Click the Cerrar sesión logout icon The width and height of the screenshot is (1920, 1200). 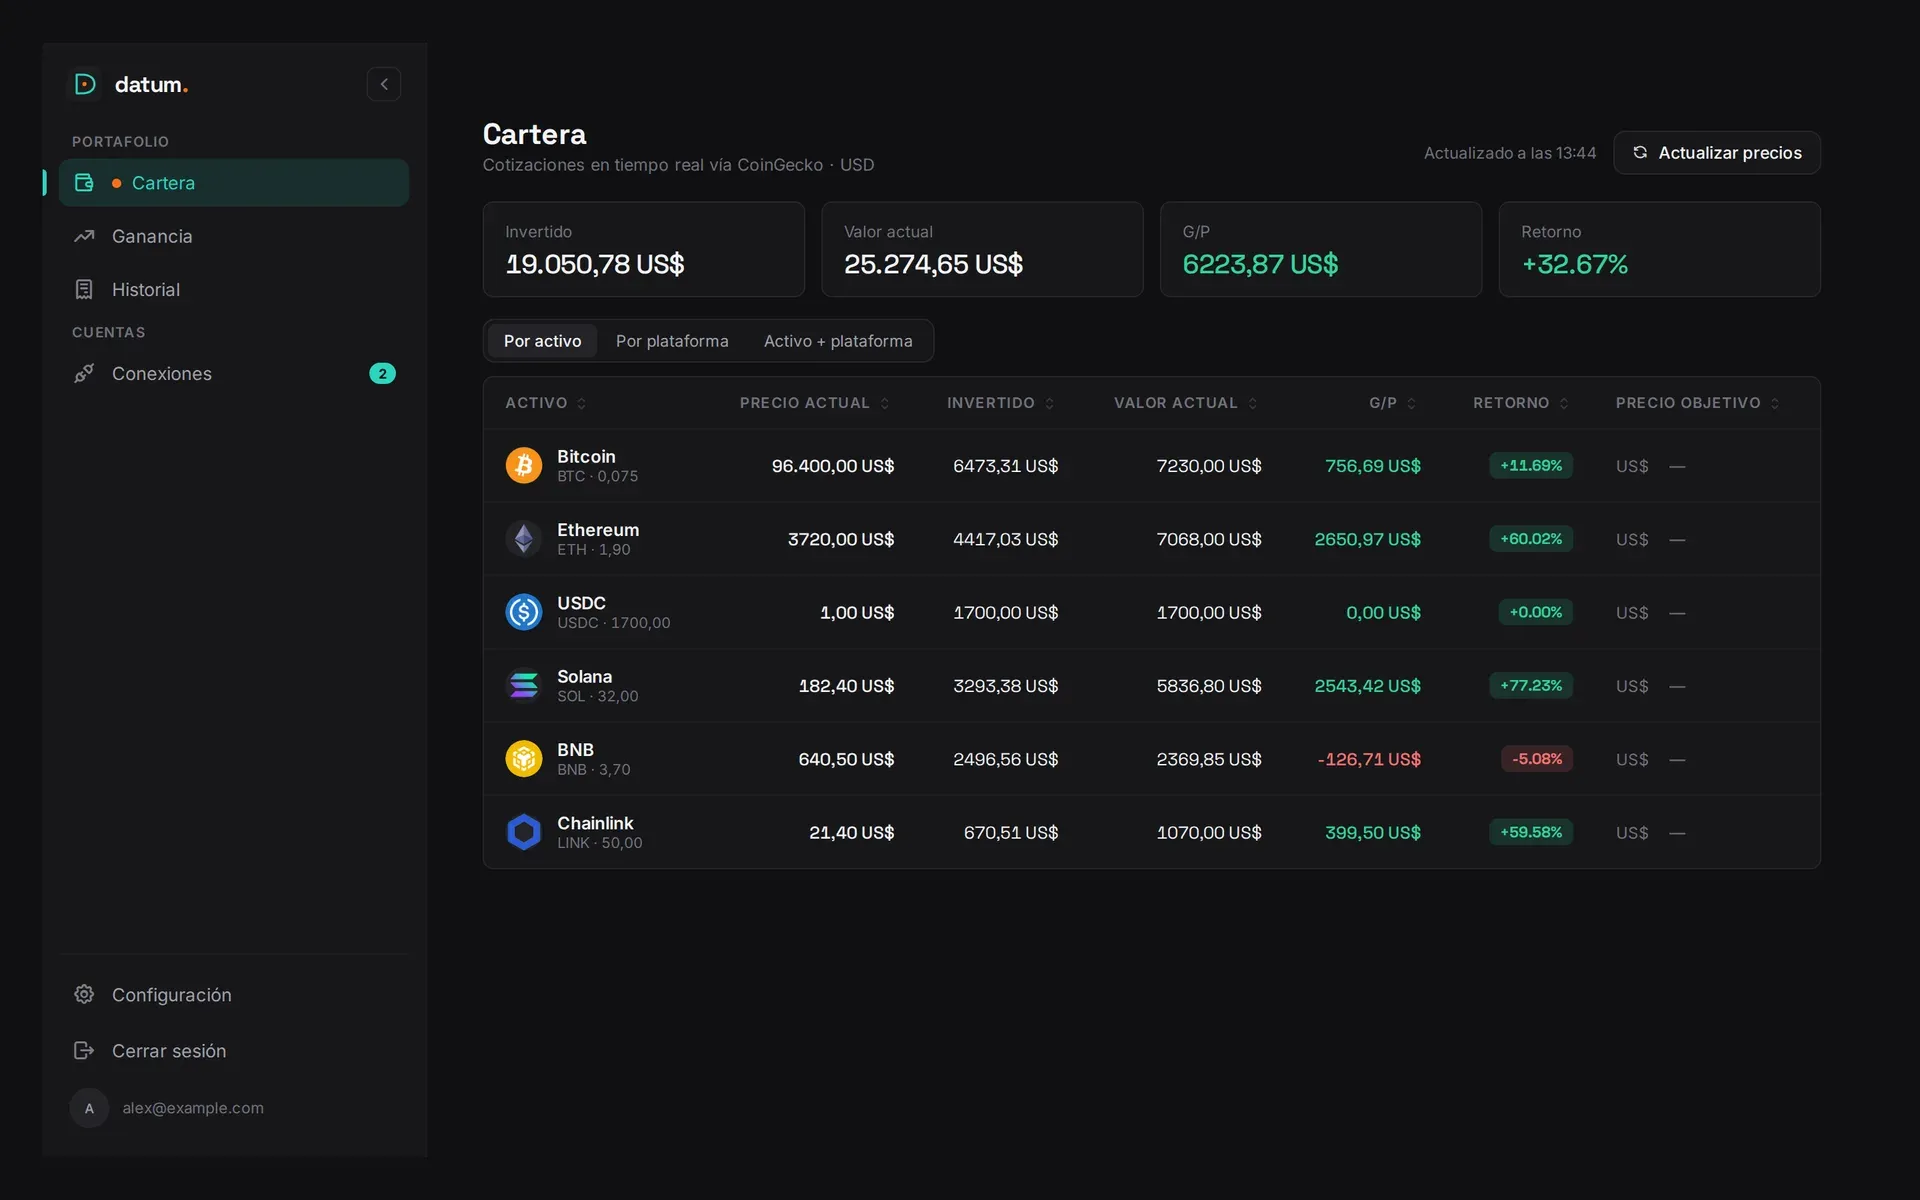coord(84,1050)
